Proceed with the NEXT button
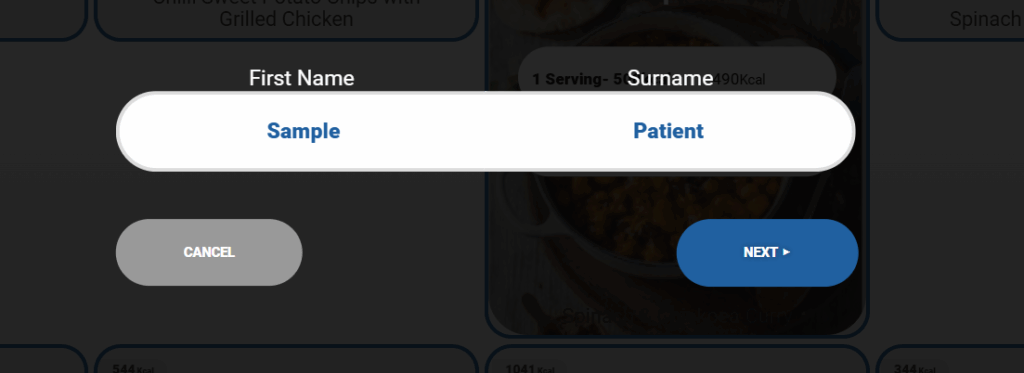The image size is (1024, 373). coord(767,252)
